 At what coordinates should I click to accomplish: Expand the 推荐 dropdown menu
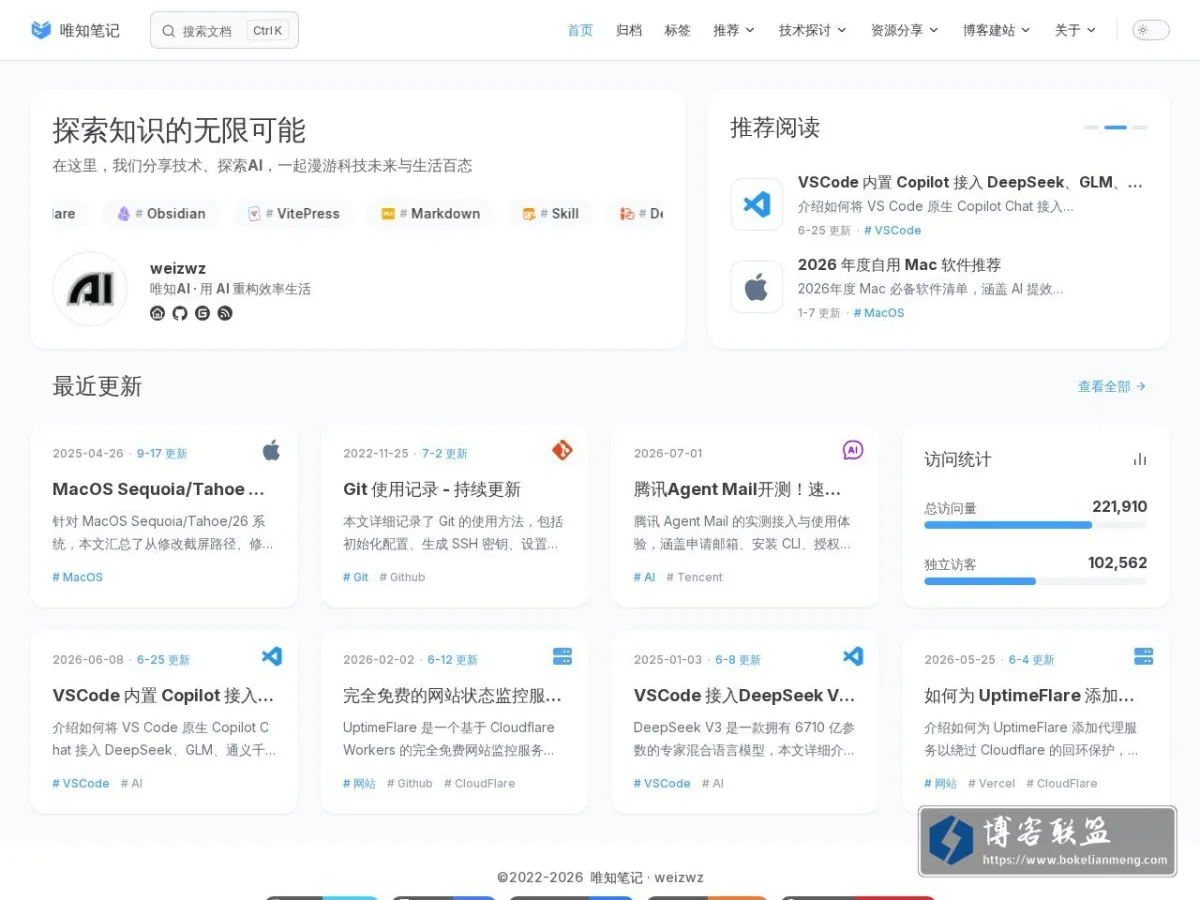734,30
